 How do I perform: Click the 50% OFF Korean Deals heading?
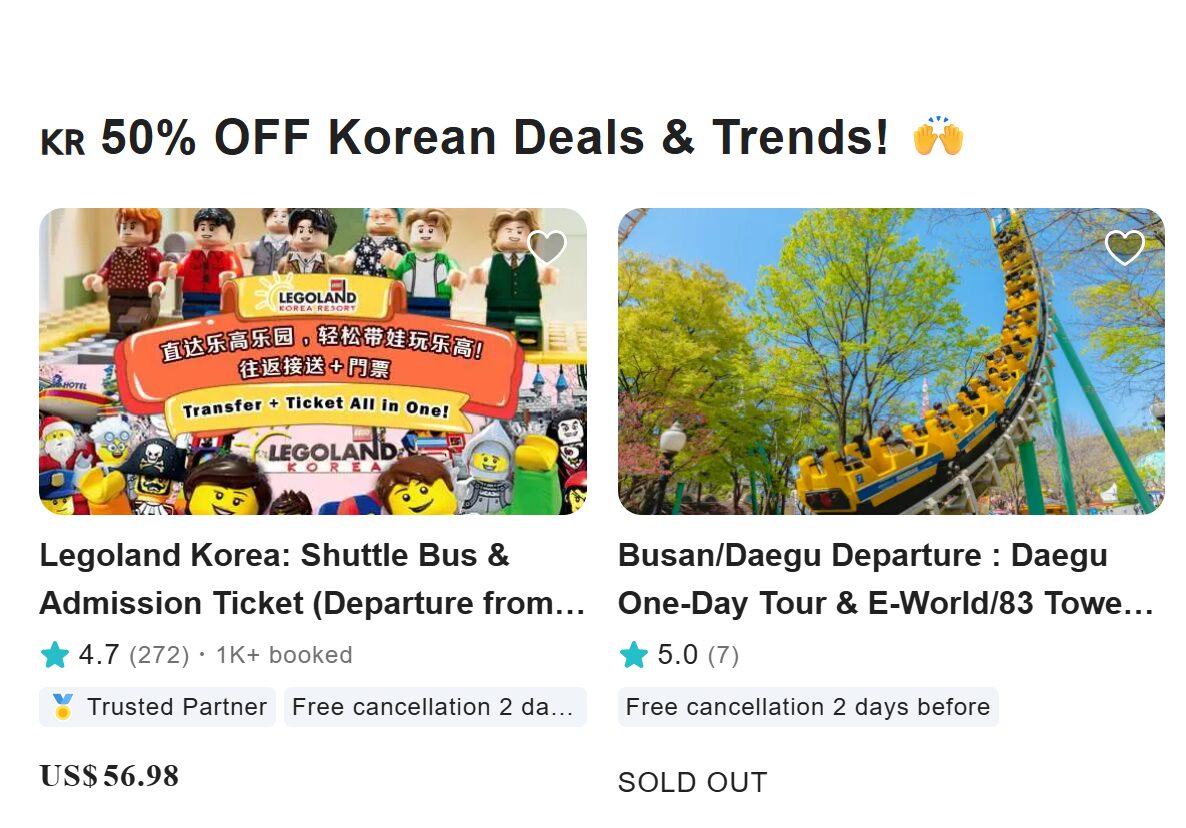[494, 137]
